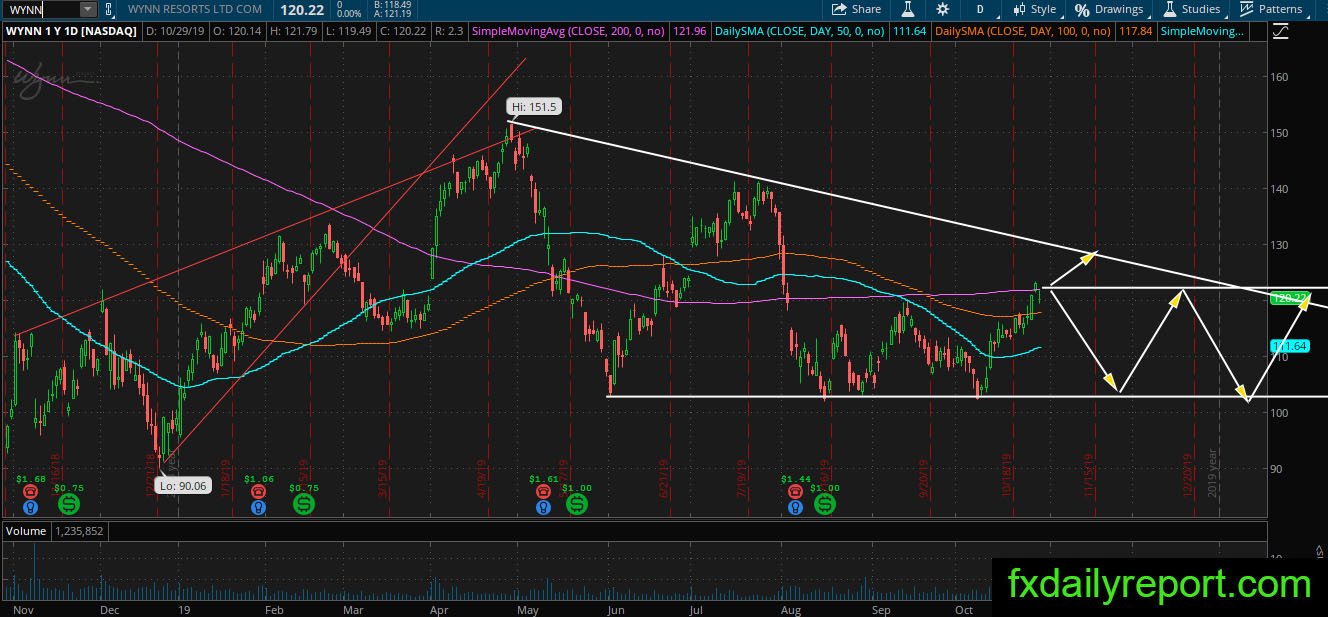Click the $1.00 dividend icon above May

point(576,505)
